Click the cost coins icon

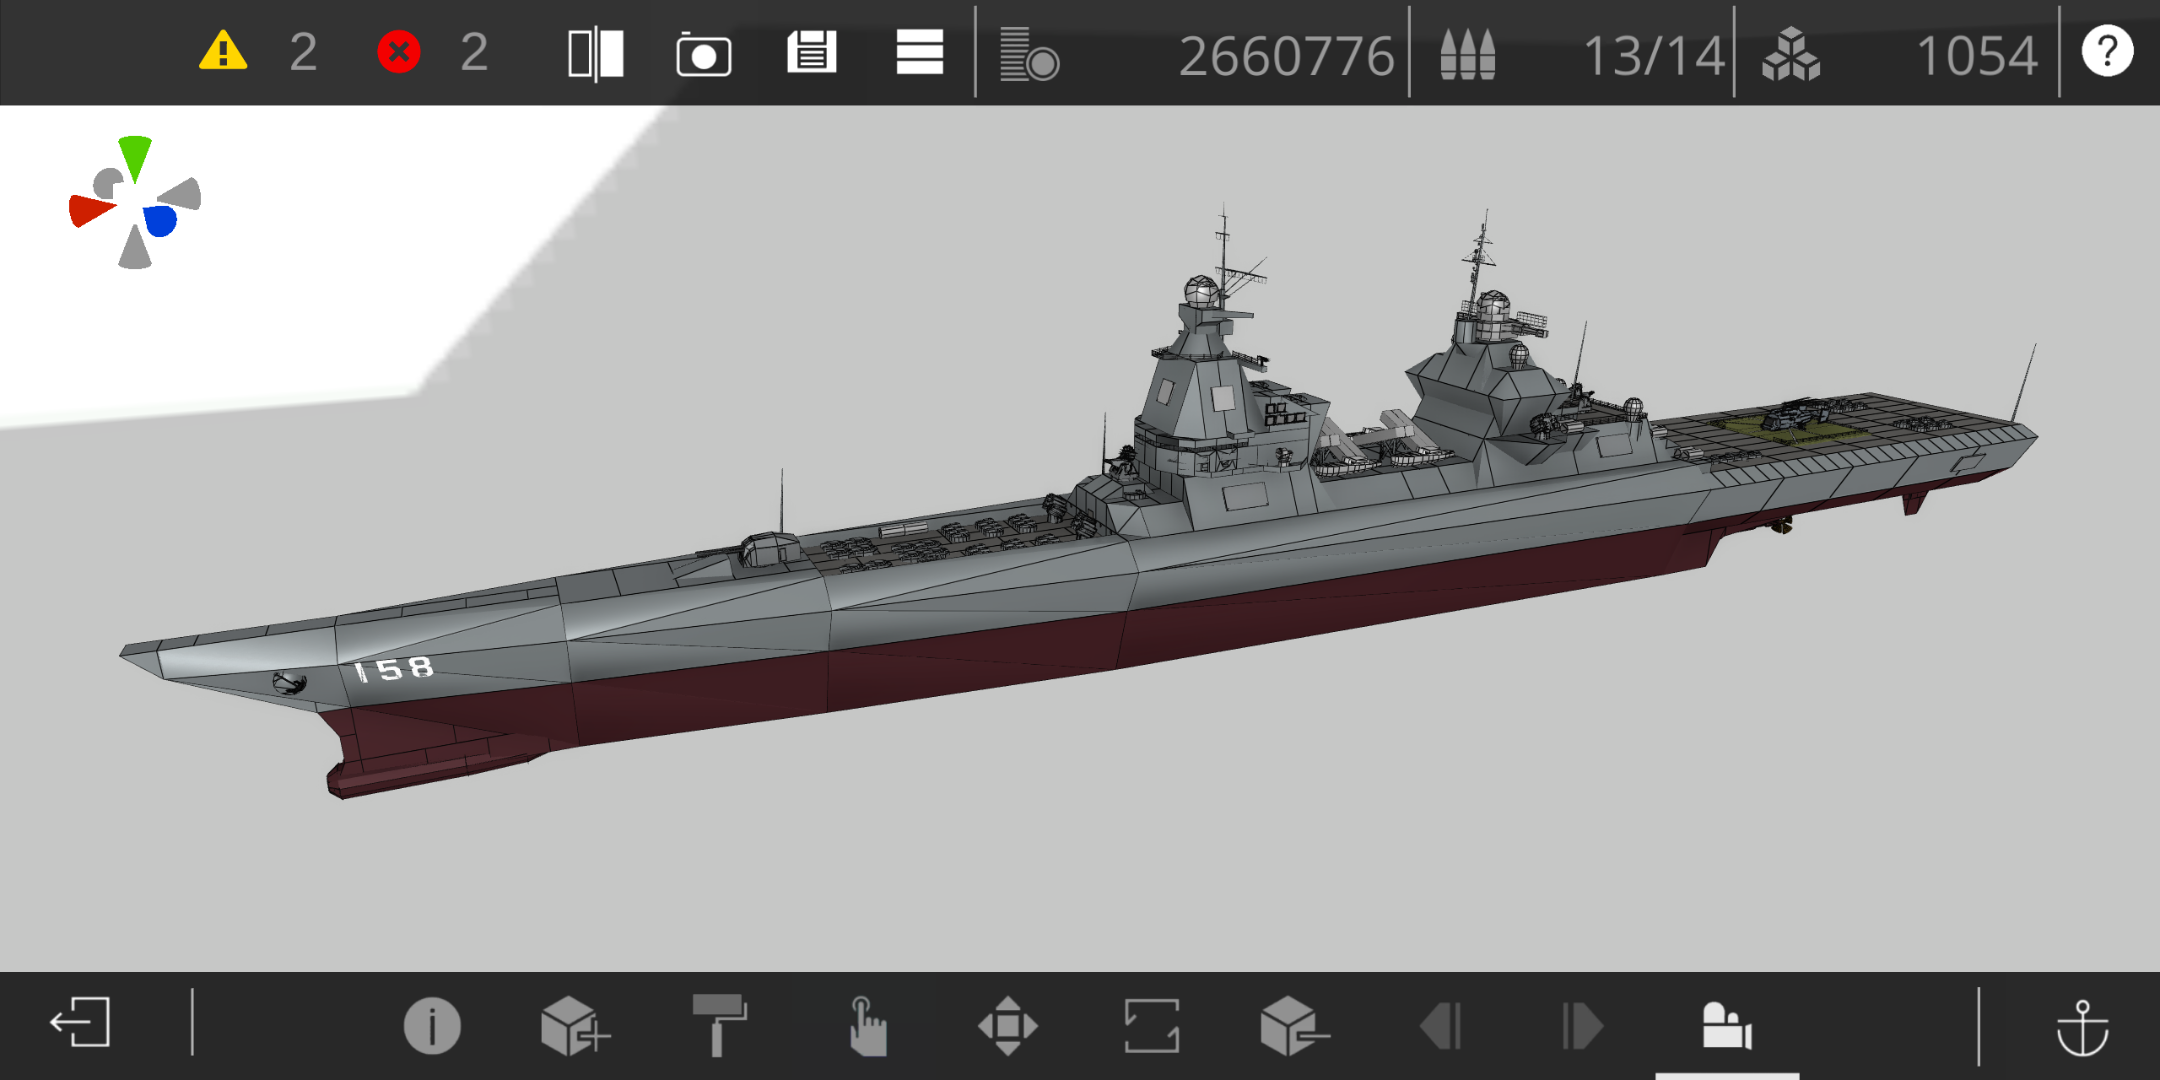pyautogui.click(x=1029, y=55)
